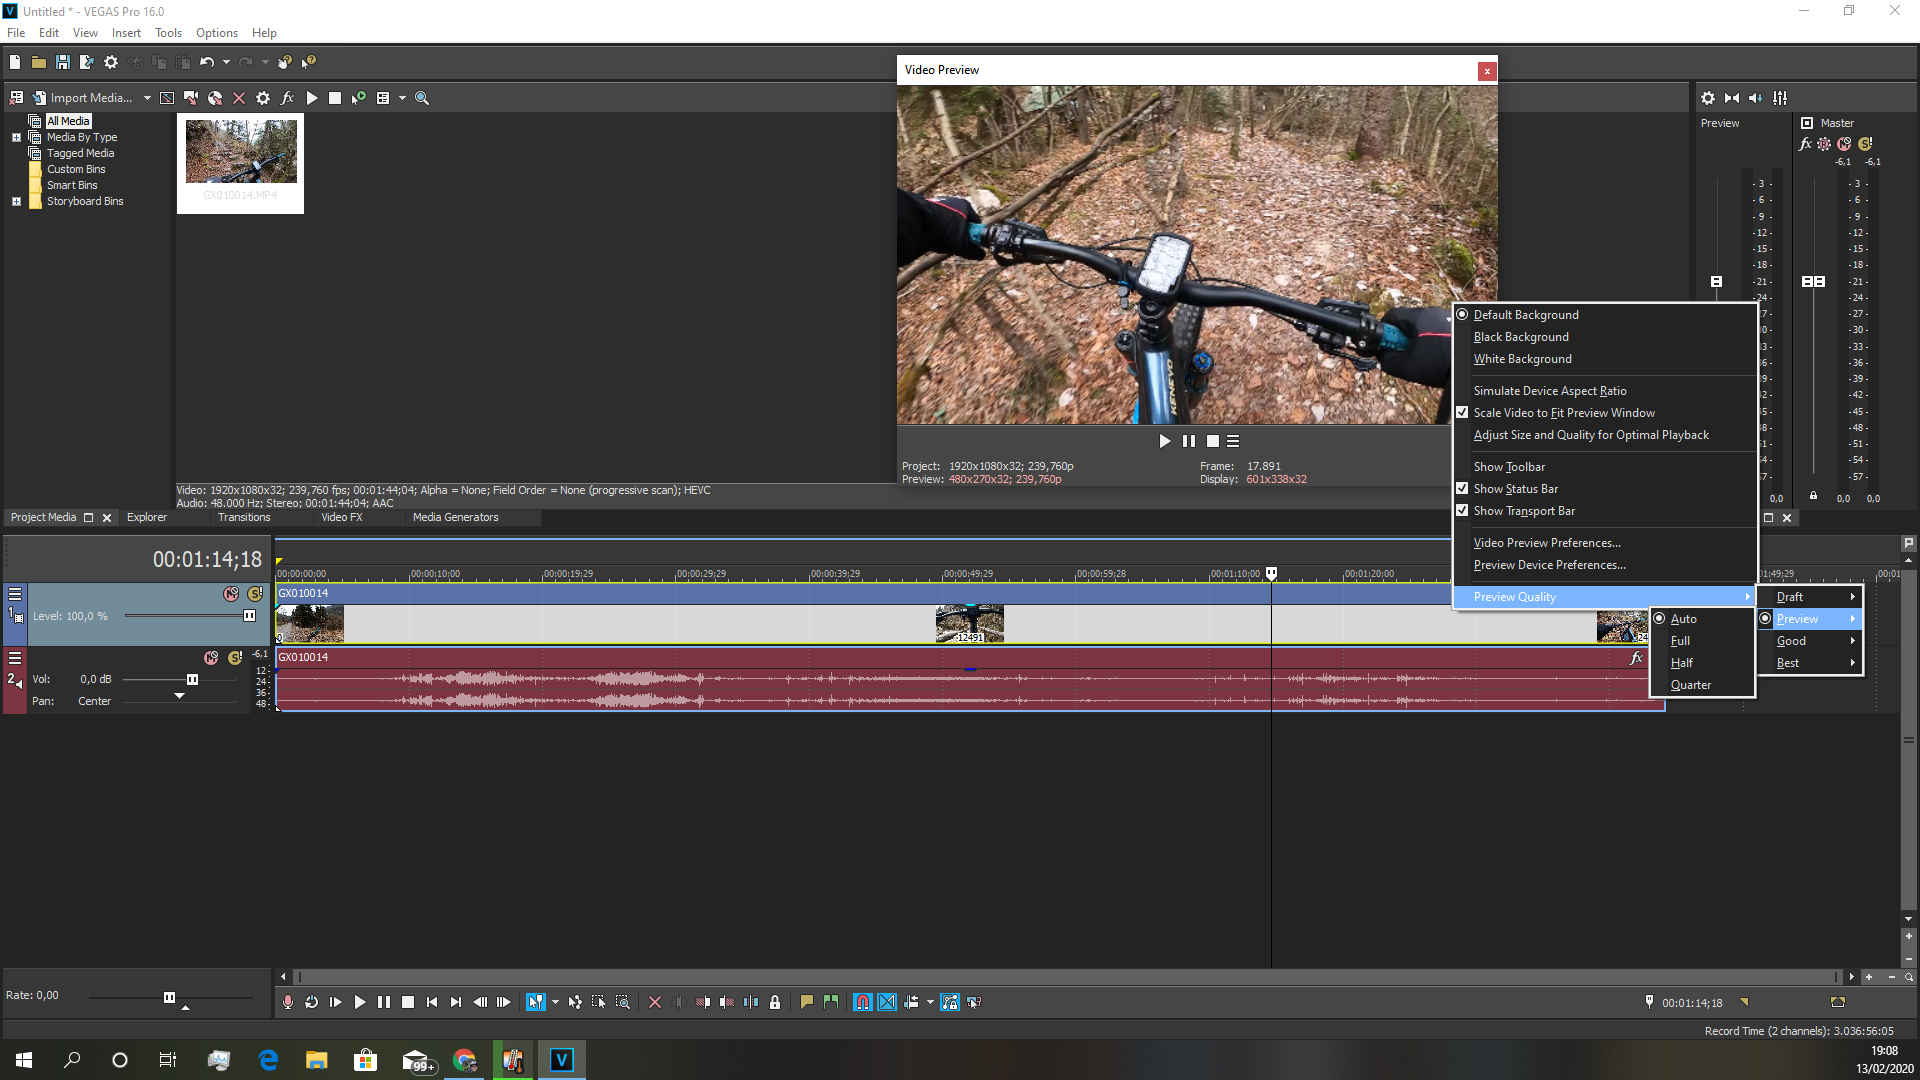Switch to the Media Generators tab
The width and height of the screenshot is (1920, 1080).
pyautogui.click(x=455, y=517)
